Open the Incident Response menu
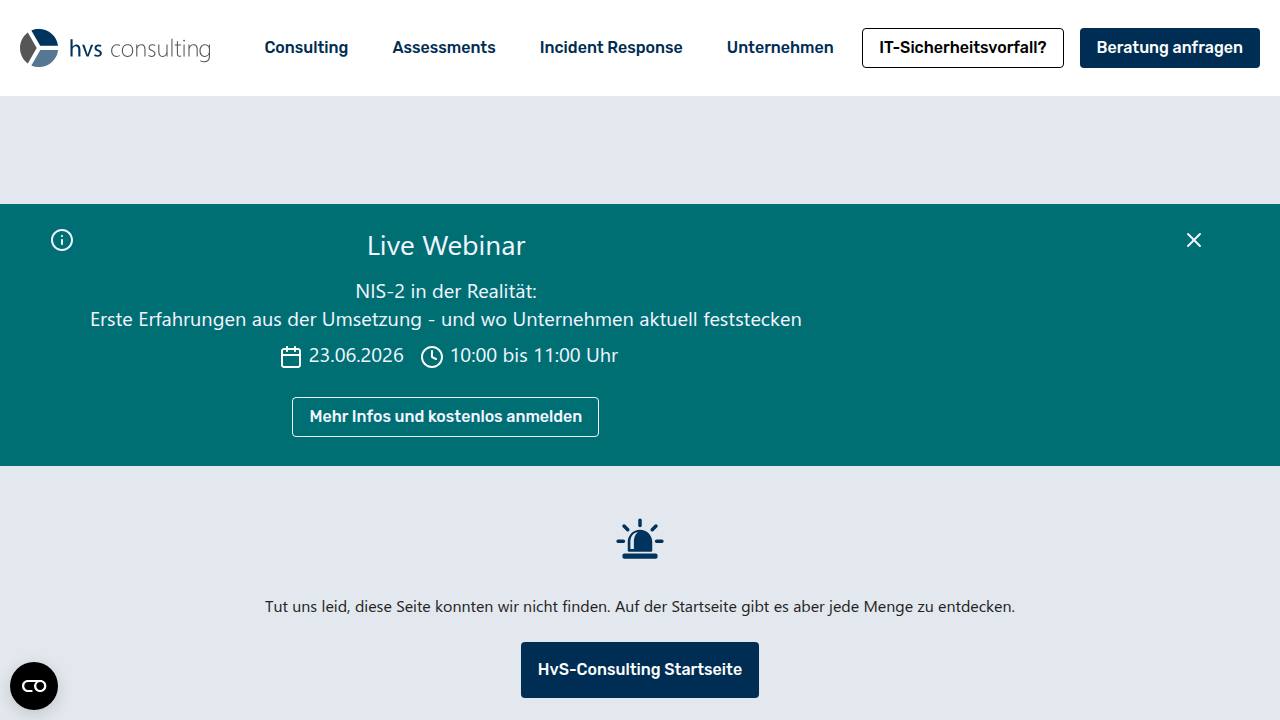 coord(611,48)
